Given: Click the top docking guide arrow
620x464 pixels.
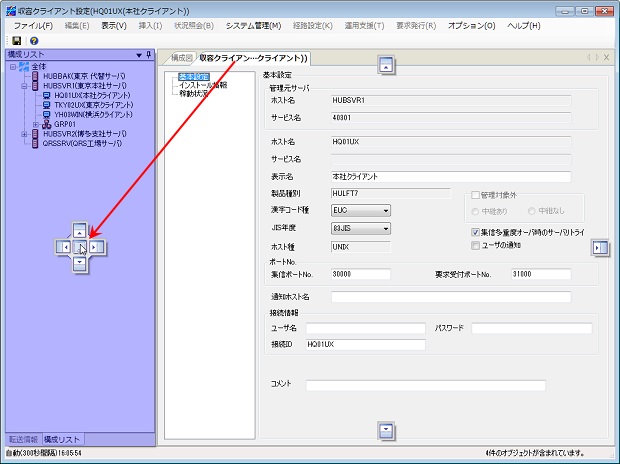Looking at the screenshot, I should click(386, 66).
